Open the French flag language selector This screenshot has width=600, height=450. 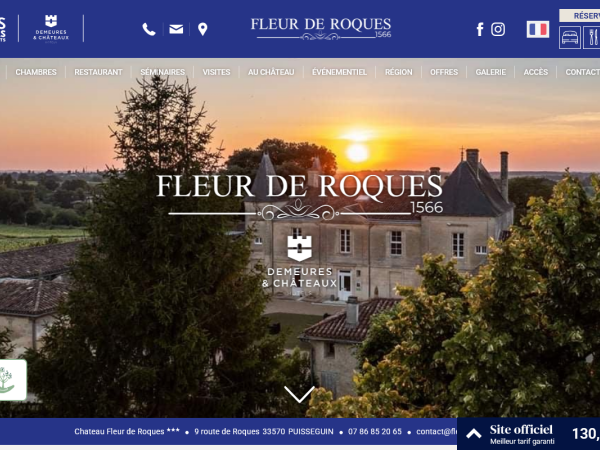pyautogui.click(x=538, y=29)
